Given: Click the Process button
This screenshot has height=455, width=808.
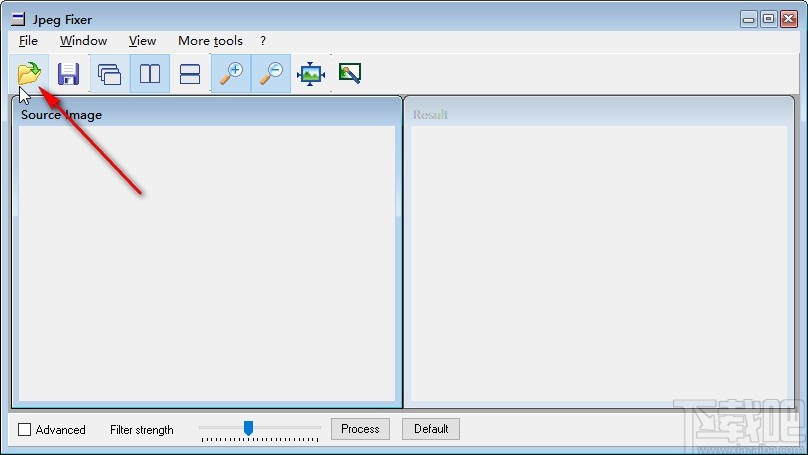Looking at the screenshot, I should coord(360,429).
